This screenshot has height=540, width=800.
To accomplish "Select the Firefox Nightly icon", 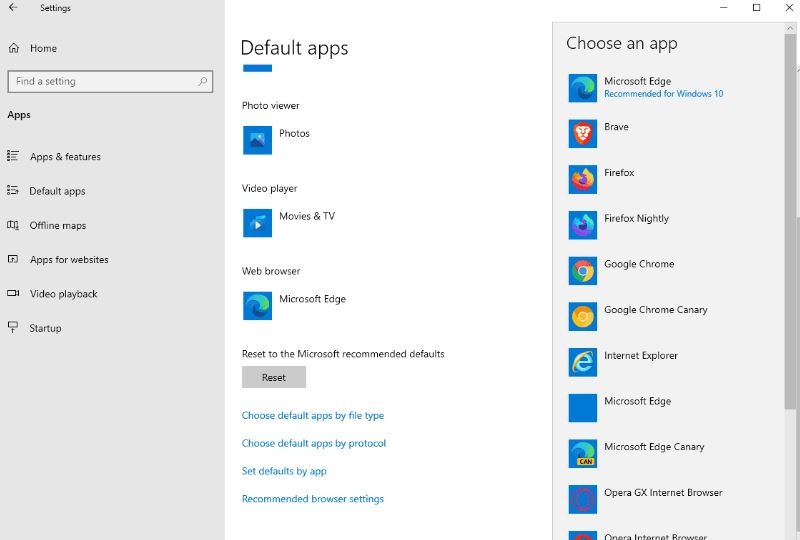I will pos(583,225).
